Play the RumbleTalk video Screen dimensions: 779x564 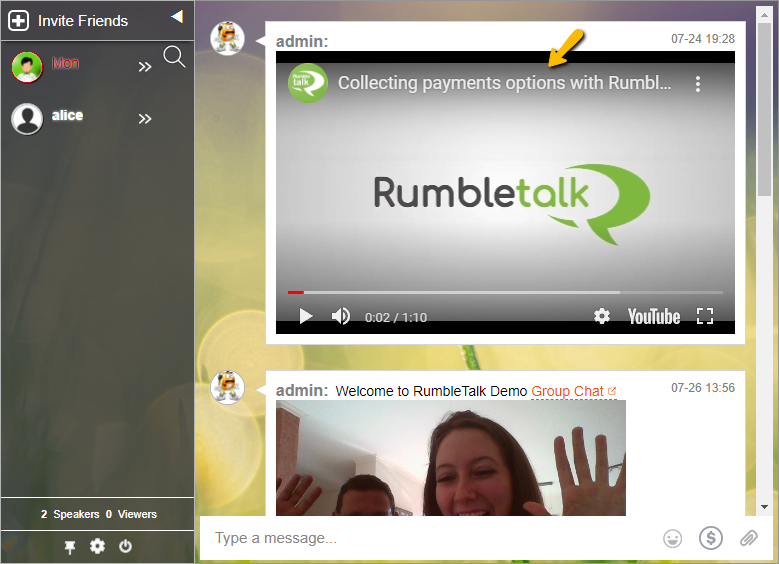[306, 316]
